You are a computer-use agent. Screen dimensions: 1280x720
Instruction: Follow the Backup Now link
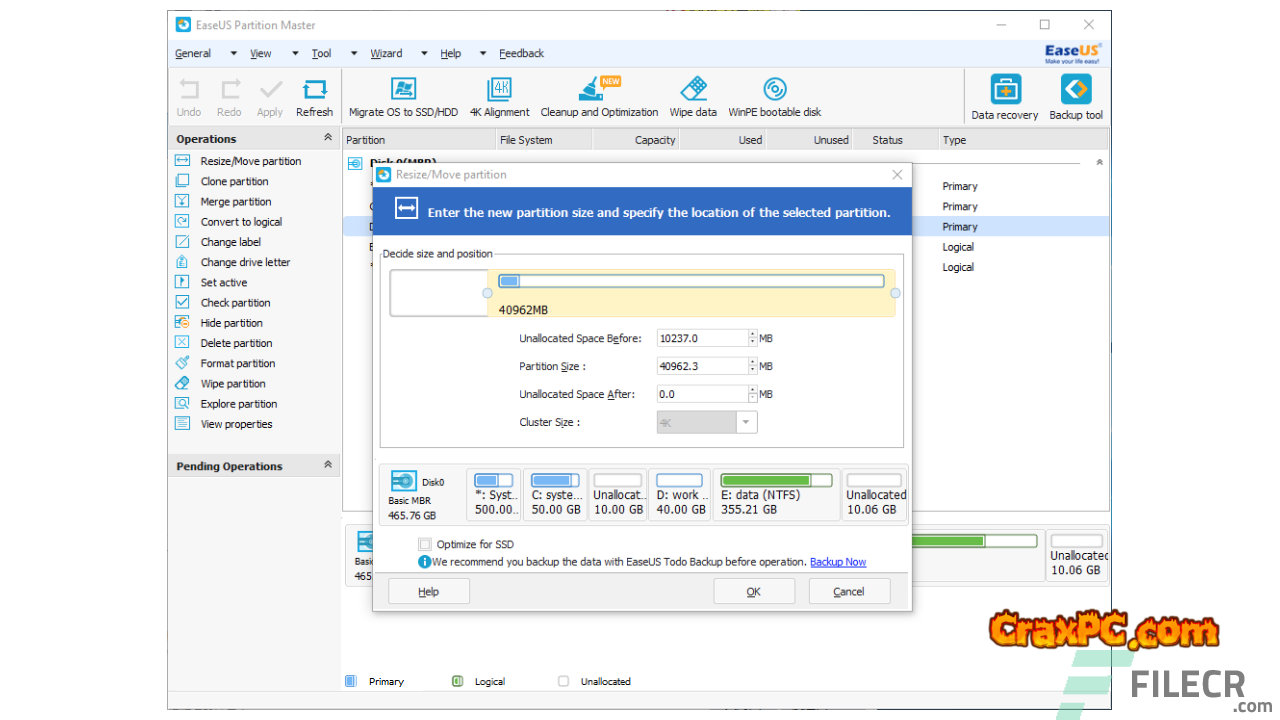tap(838, 562)
